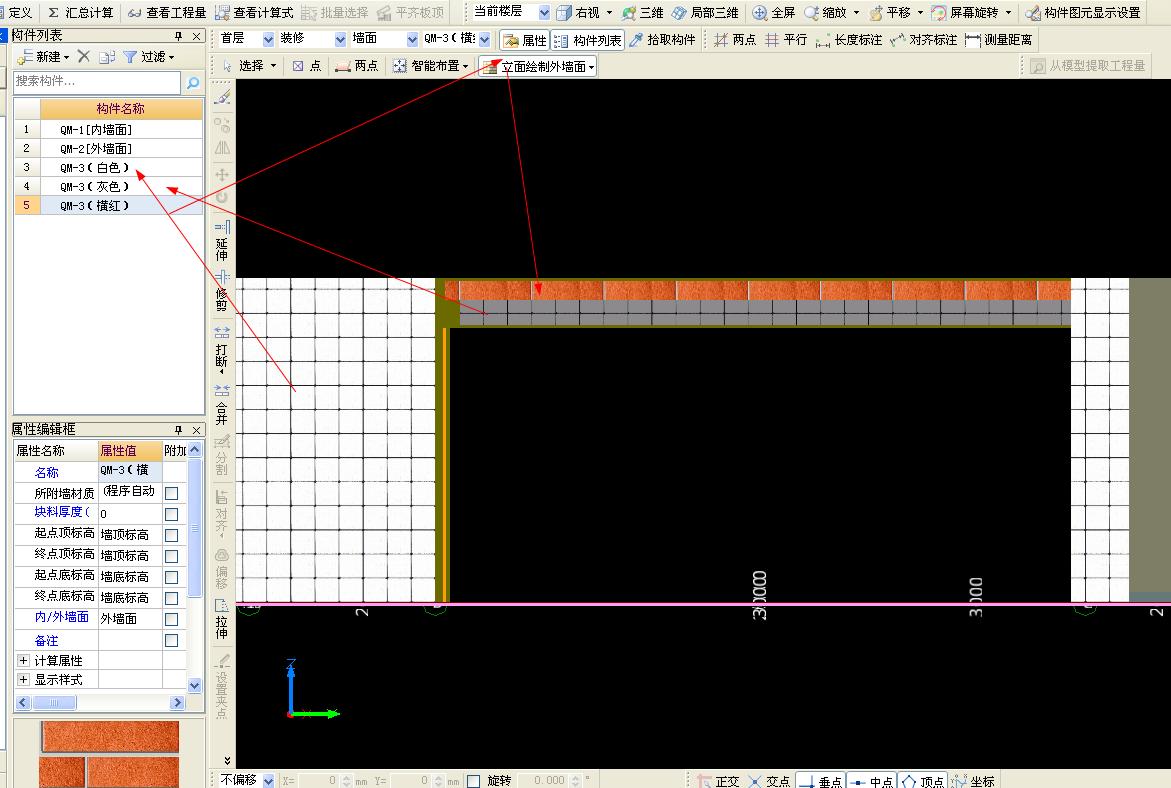Image resolution: width=1171 pixels, height=788 pixels.
Task: Tick checkbox for 起点顶标高 row
Action: (171, 535)
